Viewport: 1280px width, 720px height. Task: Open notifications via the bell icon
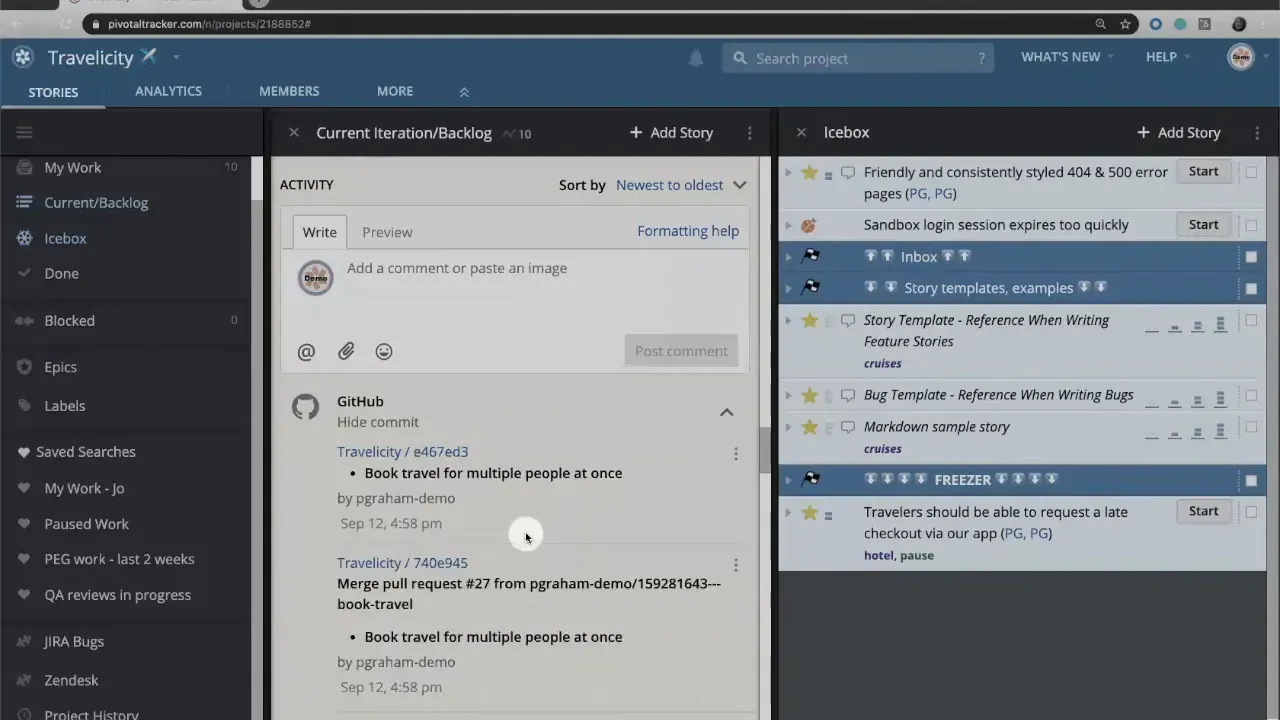click(696, 58)
